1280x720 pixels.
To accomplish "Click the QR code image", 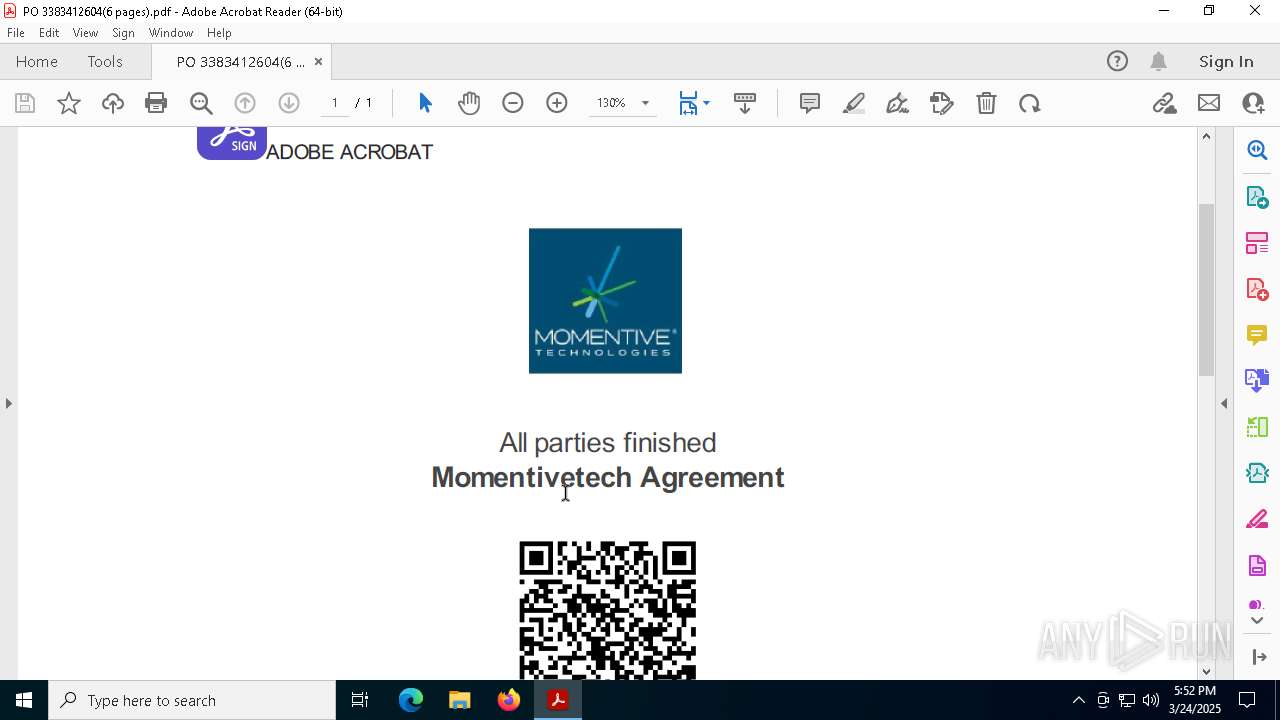I will (x=607, y=610).
